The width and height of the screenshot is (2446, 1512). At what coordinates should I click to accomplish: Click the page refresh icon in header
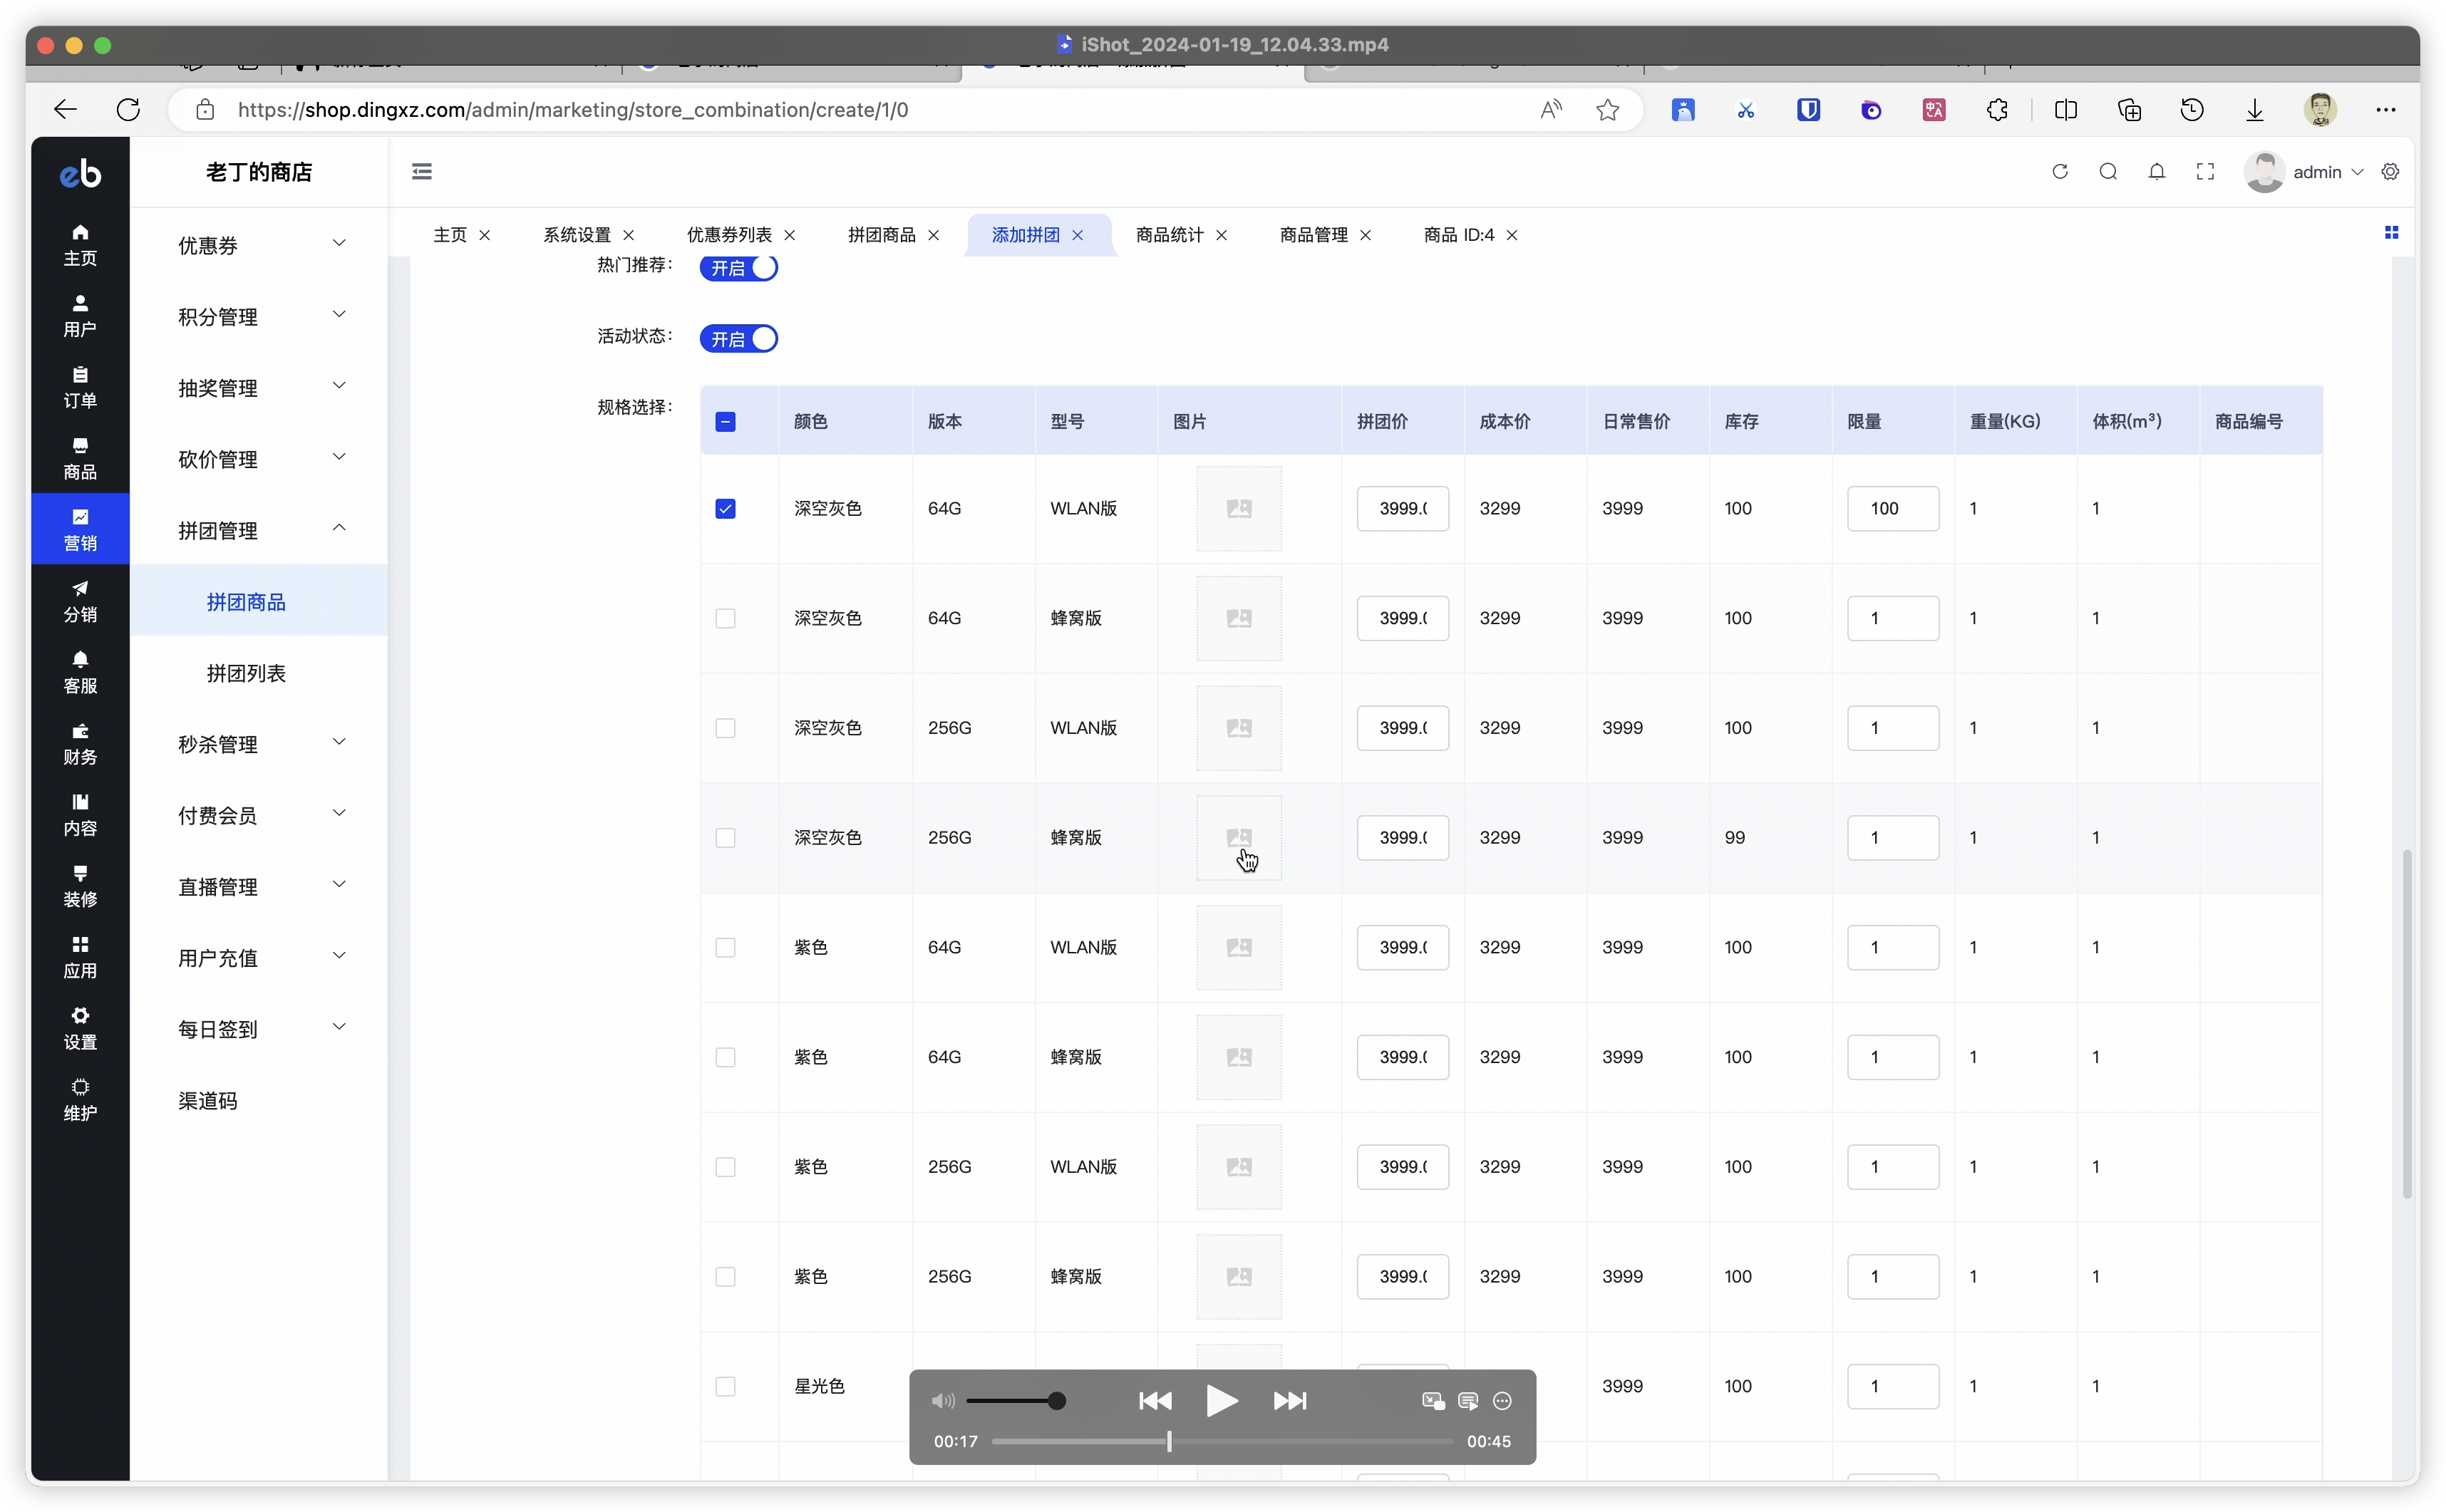pyautogui.click(x=2060, y=171)
